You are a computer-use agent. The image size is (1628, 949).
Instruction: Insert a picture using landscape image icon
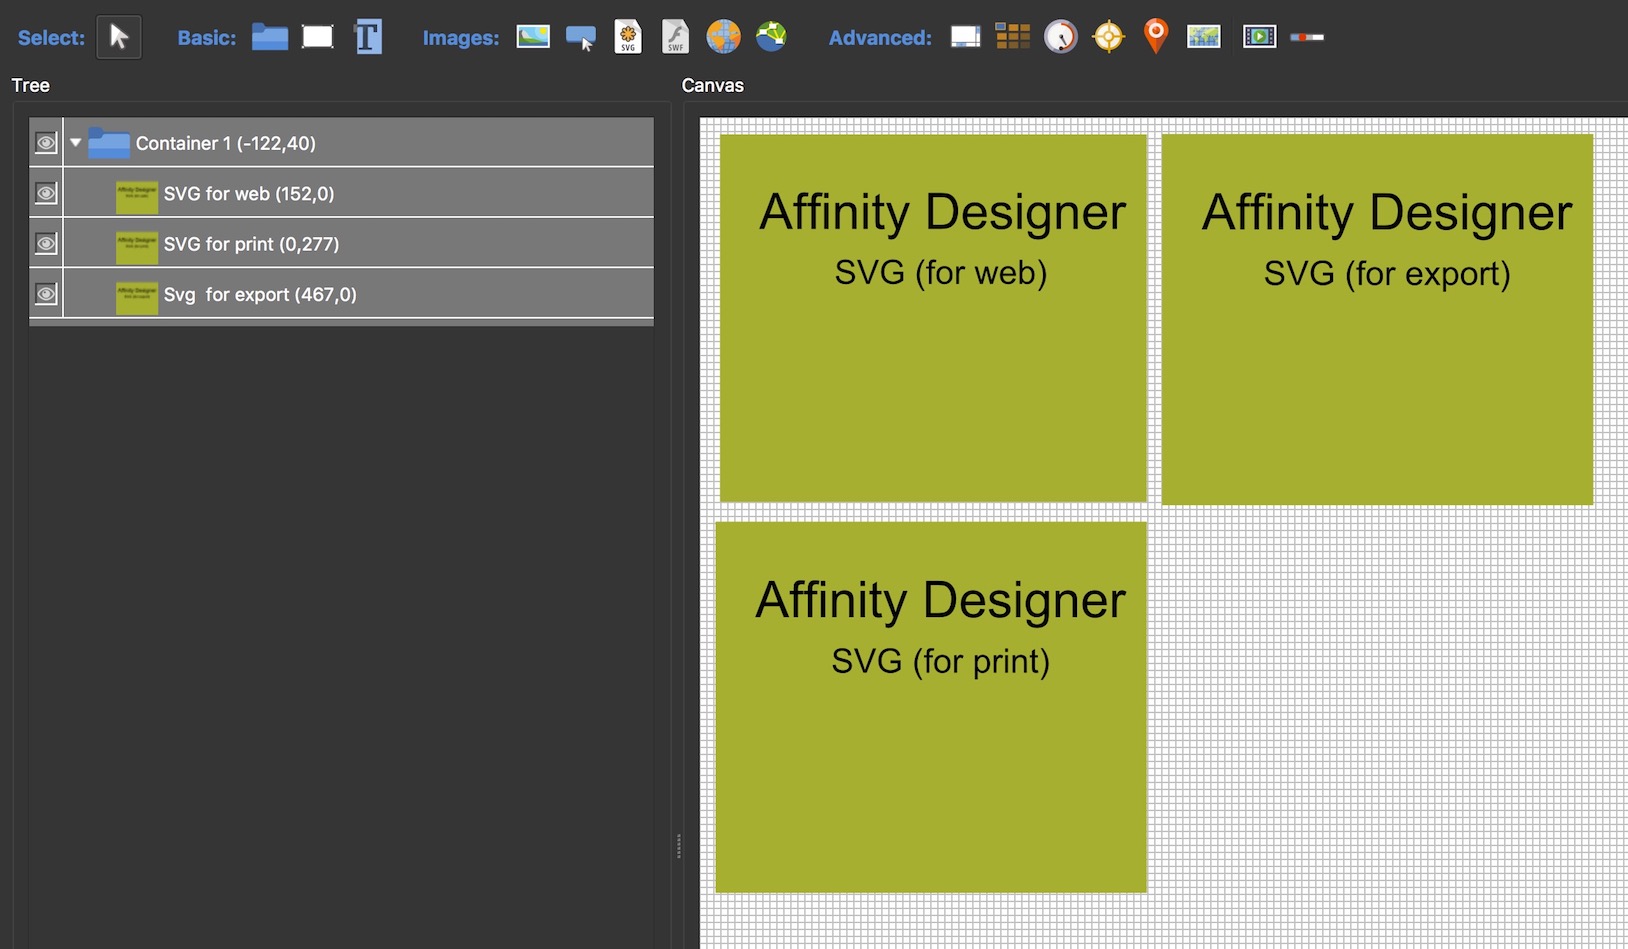tap(533, 37)
